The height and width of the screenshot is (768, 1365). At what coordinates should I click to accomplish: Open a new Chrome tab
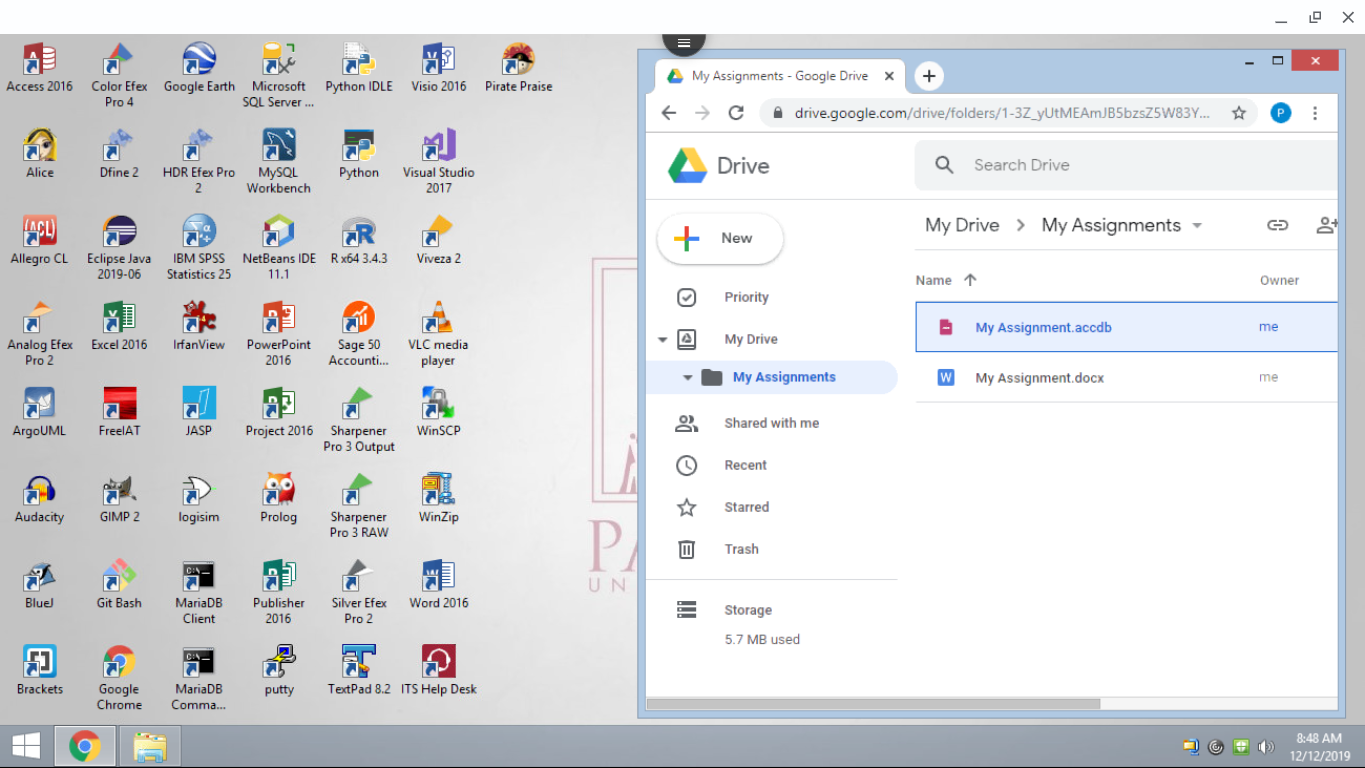929,76
